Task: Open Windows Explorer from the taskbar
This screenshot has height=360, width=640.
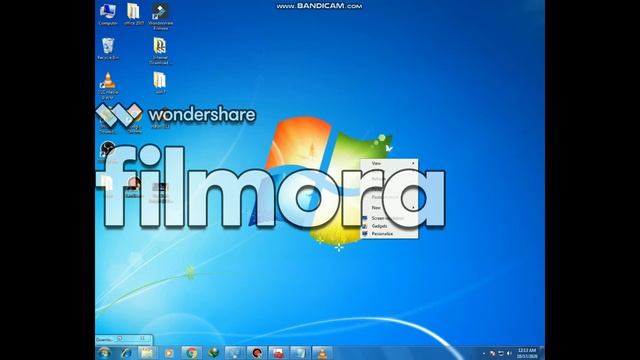Action: point(147,353)
